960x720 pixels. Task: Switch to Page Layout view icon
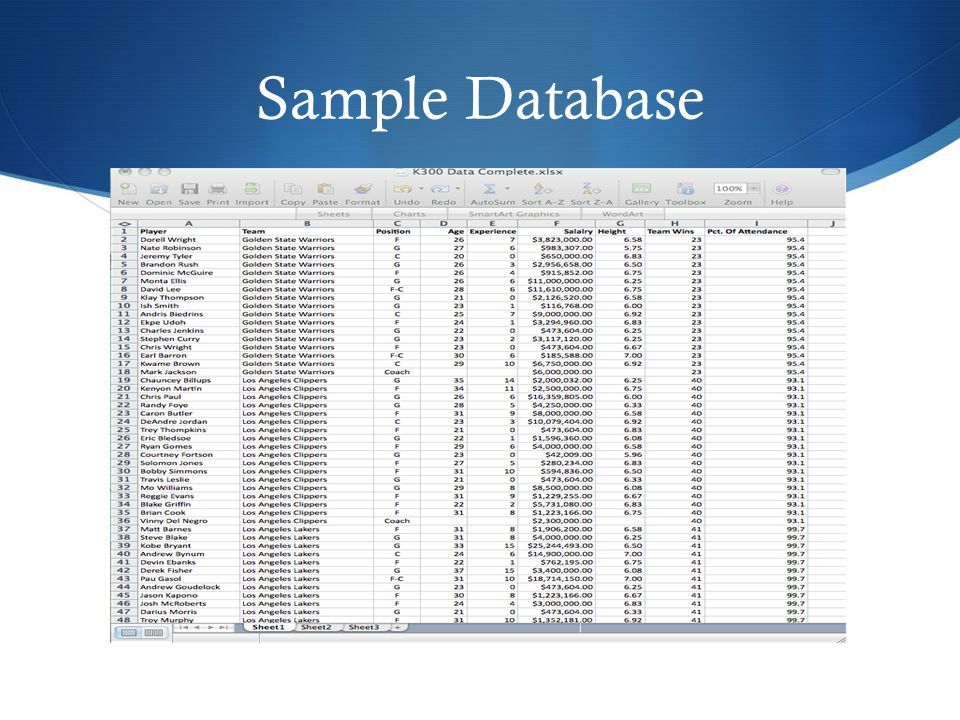pos(154,632)
